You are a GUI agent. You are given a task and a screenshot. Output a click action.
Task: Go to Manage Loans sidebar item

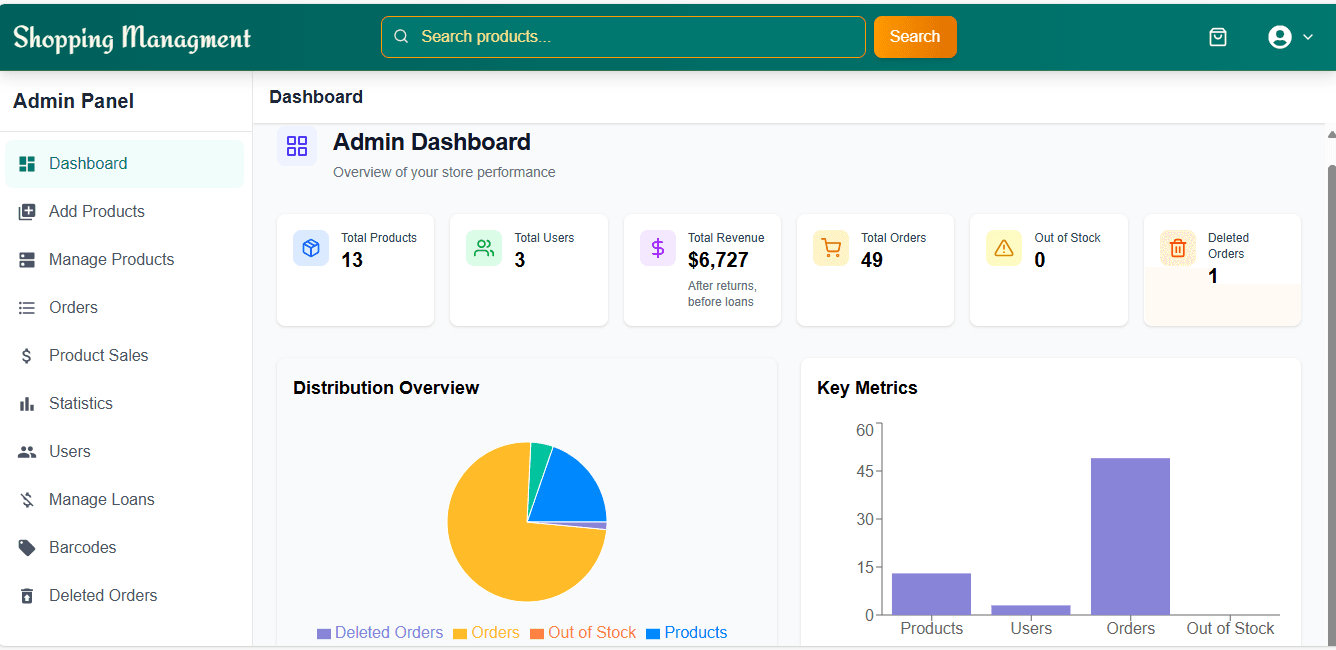[x=101, y=499]
